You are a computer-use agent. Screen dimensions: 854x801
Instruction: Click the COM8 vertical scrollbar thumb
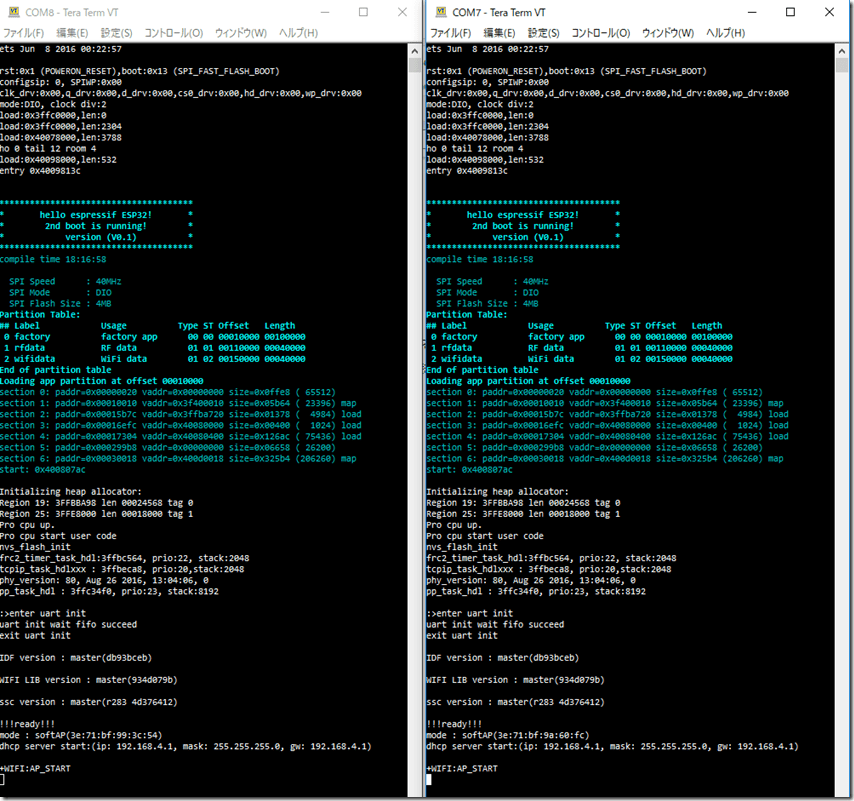(x=415, y=65)
